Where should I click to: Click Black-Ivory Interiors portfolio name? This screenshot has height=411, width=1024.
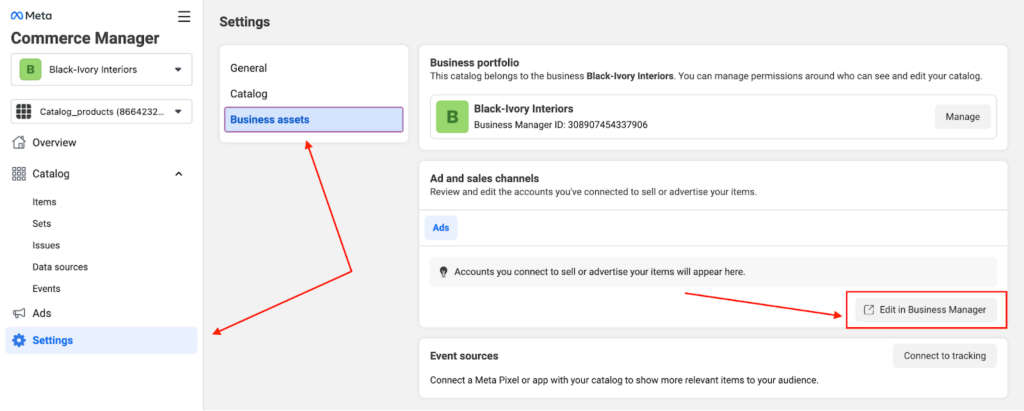coord(524,108)
